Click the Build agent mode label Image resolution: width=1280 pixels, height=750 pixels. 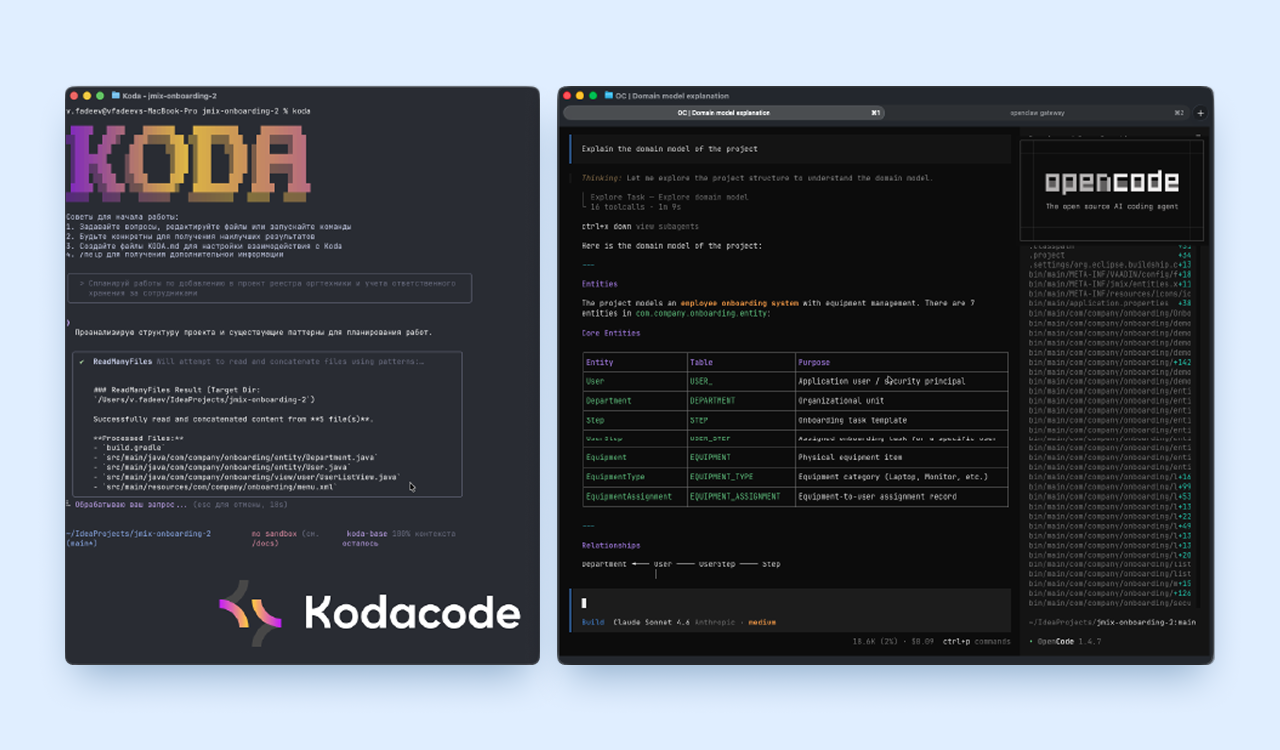[592, 622]
